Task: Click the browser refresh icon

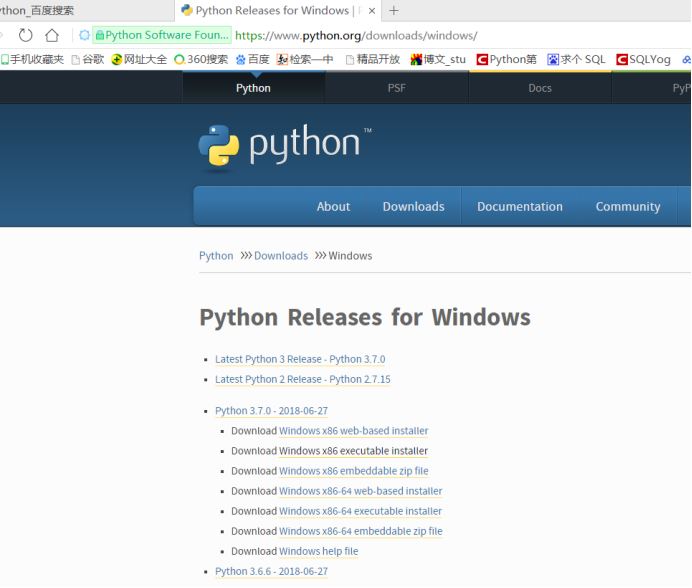Action: (26, 35)
